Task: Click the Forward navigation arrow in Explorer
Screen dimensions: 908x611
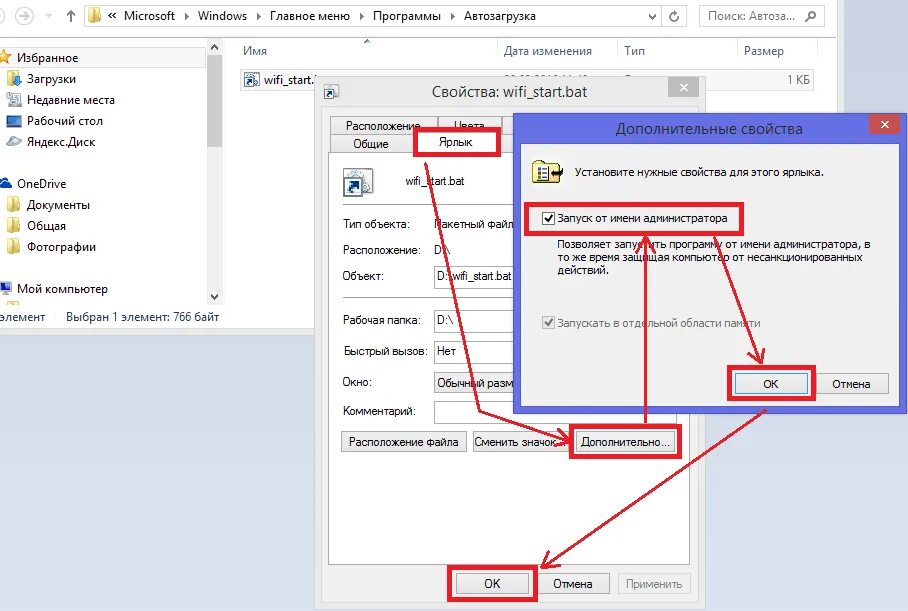Action: coord(24,16)
